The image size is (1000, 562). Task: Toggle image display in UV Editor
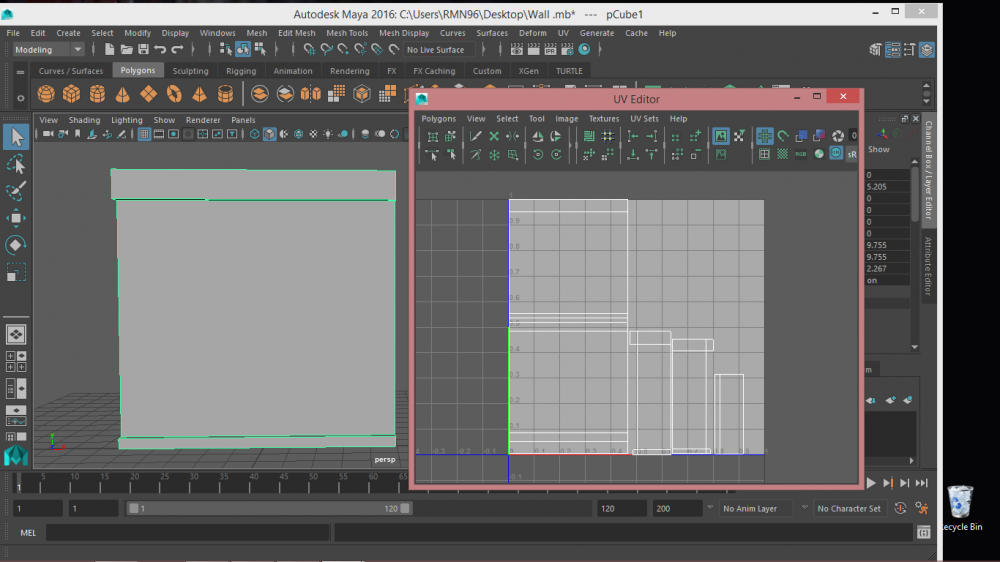tap(720, 137)
